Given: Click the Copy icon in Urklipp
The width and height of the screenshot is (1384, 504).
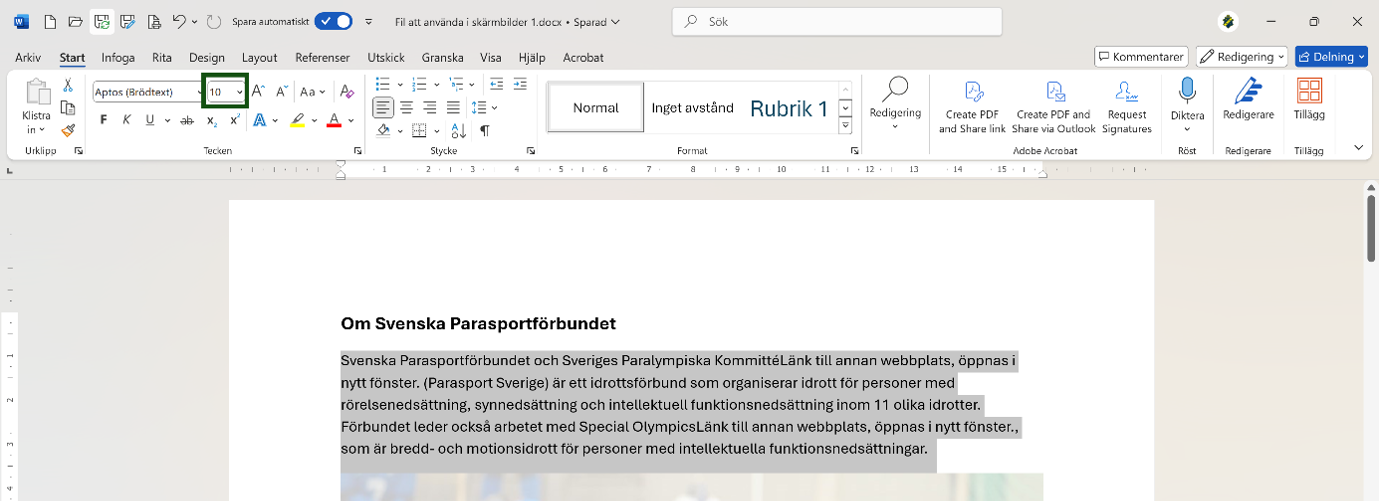Looking at the screenshot, I should tap(68, 108).
